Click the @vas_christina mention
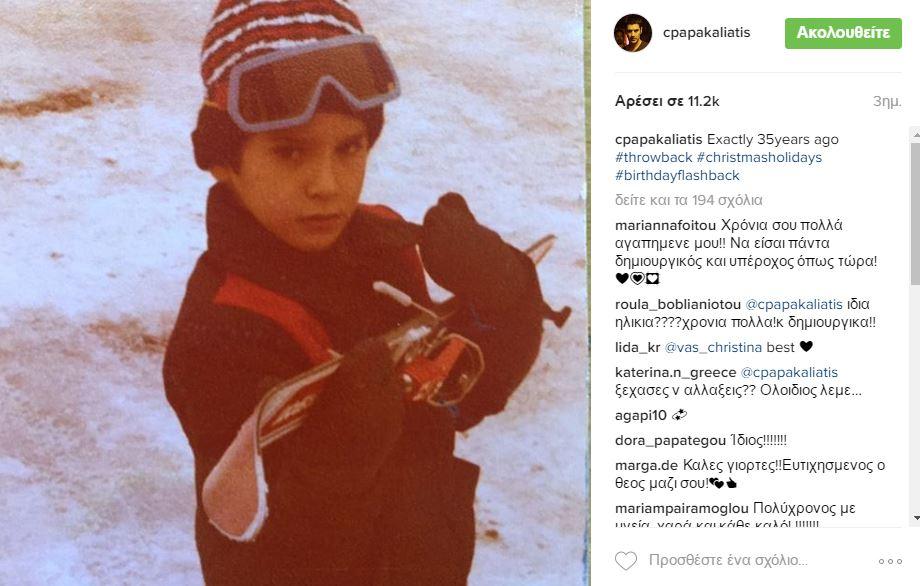This screenshot has height=586, width=920. click(x=713, y=347)
